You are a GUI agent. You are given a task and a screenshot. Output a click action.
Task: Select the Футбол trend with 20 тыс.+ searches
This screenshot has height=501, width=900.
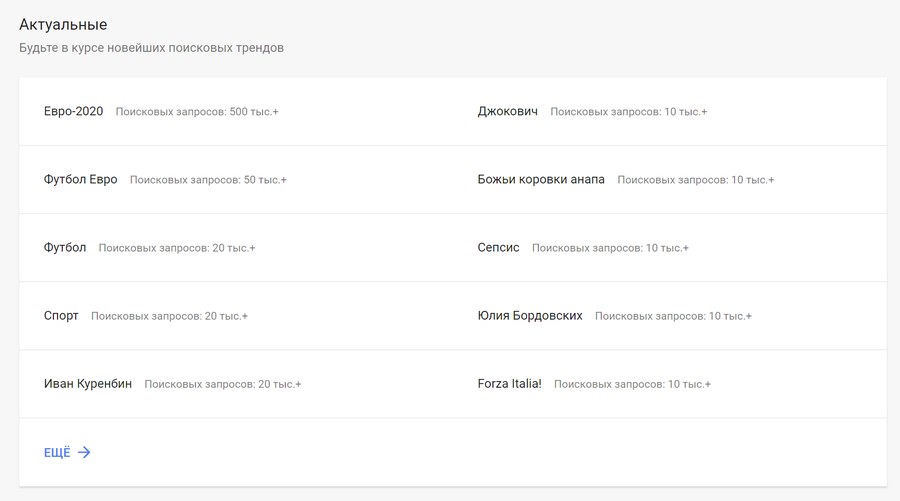coord(65,247)
